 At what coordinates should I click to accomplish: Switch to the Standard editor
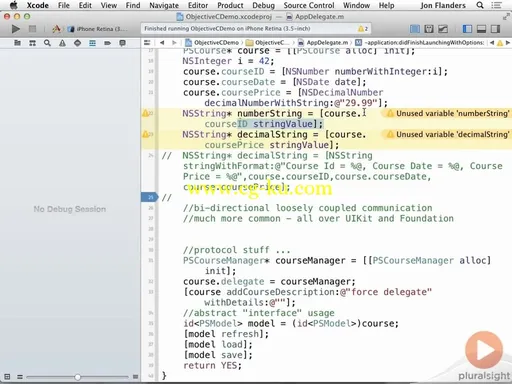[x=415, y=29]
